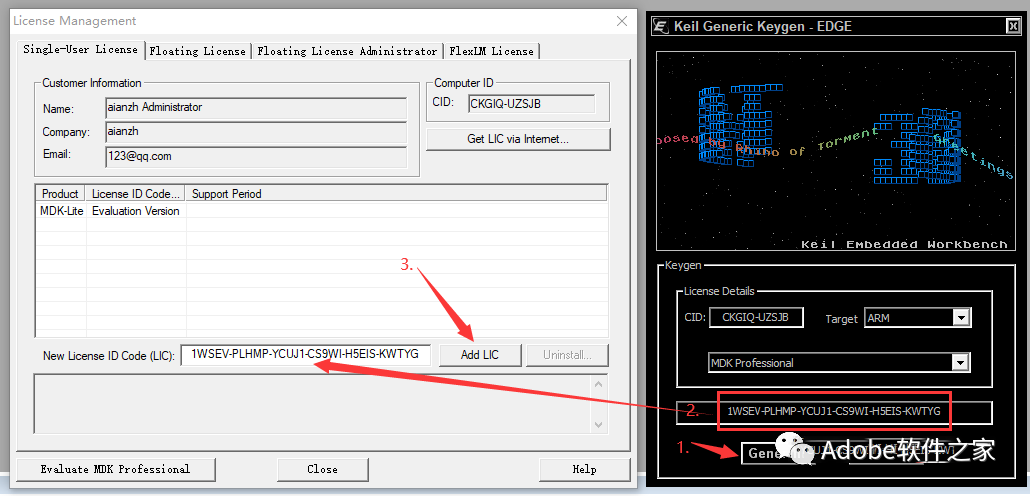Open the Target ARM dropdown
Viewport: 1030px width, 496px height.
(961, 318)
